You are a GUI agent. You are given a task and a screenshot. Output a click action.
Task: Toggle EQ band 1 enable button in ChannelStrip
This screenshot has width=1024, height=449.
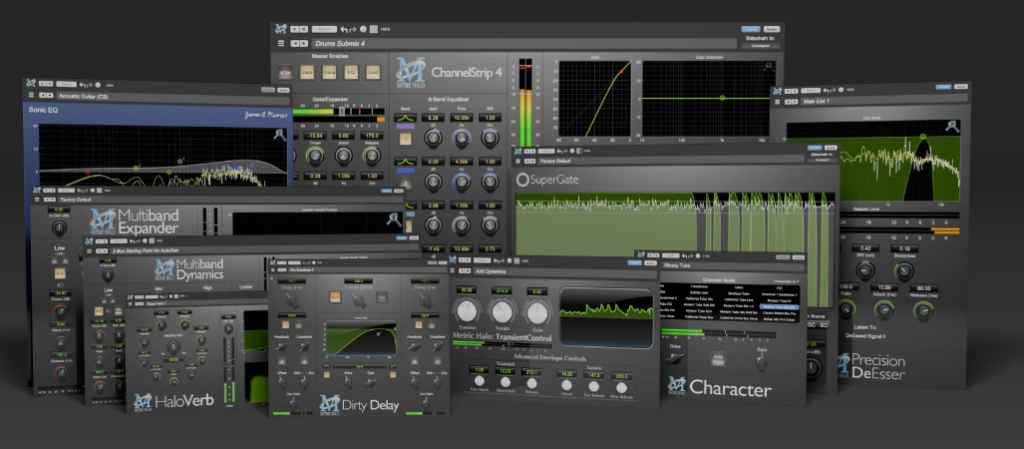(x=406, y=138)
